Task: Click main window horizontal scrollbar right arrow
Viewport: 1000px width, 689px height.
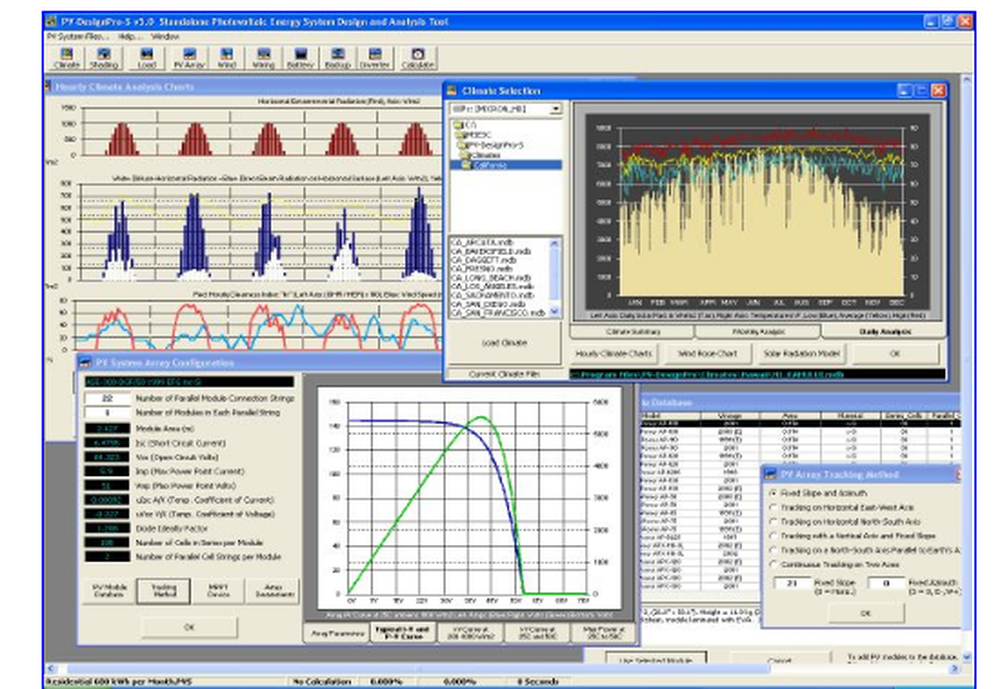Action: coord(955,669)
